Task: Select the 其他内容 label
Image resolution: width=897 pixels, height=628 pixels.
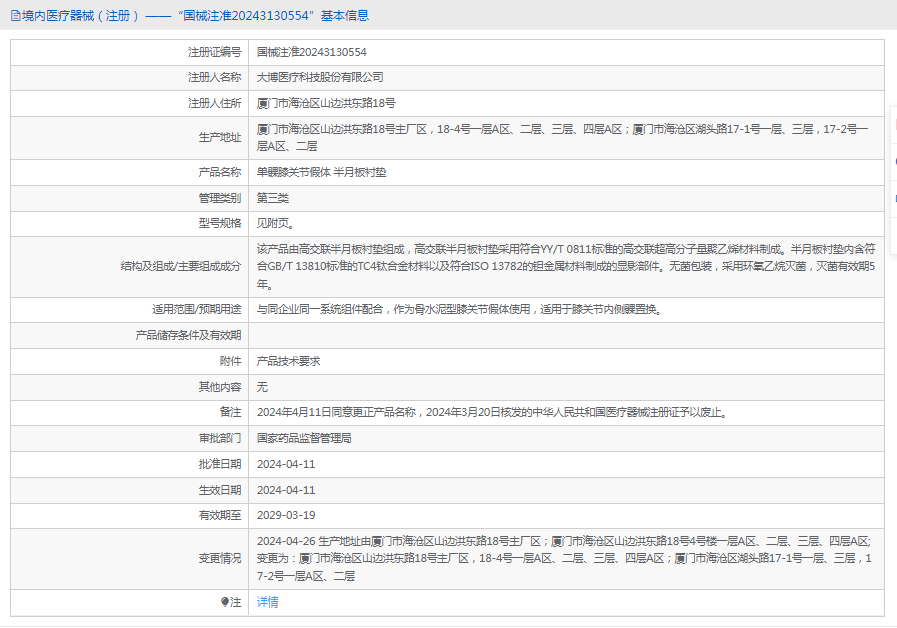Action: [x=220, y=387]
